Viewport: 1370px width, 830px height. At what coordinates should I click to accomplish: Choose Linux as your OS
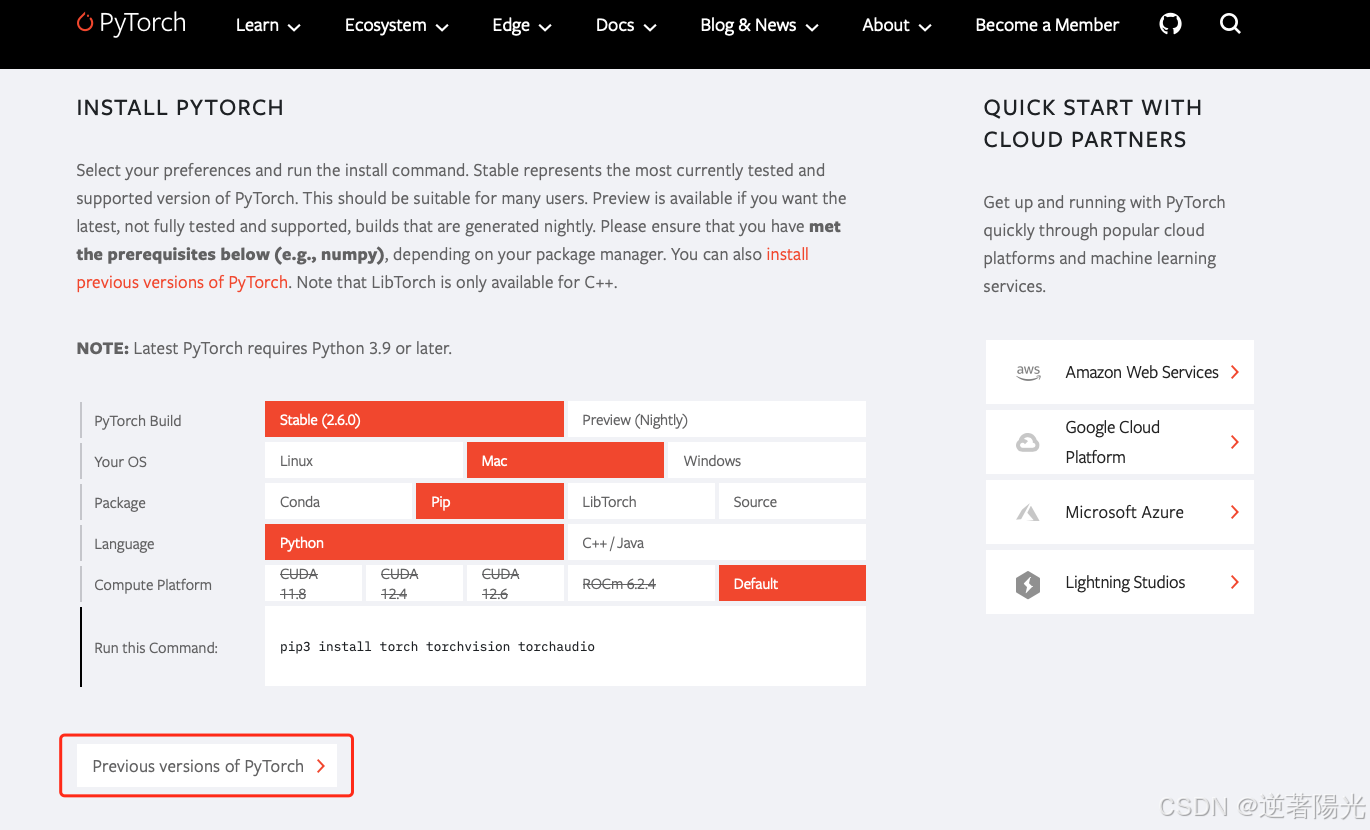pyautogui.click(x=364, y=461)
